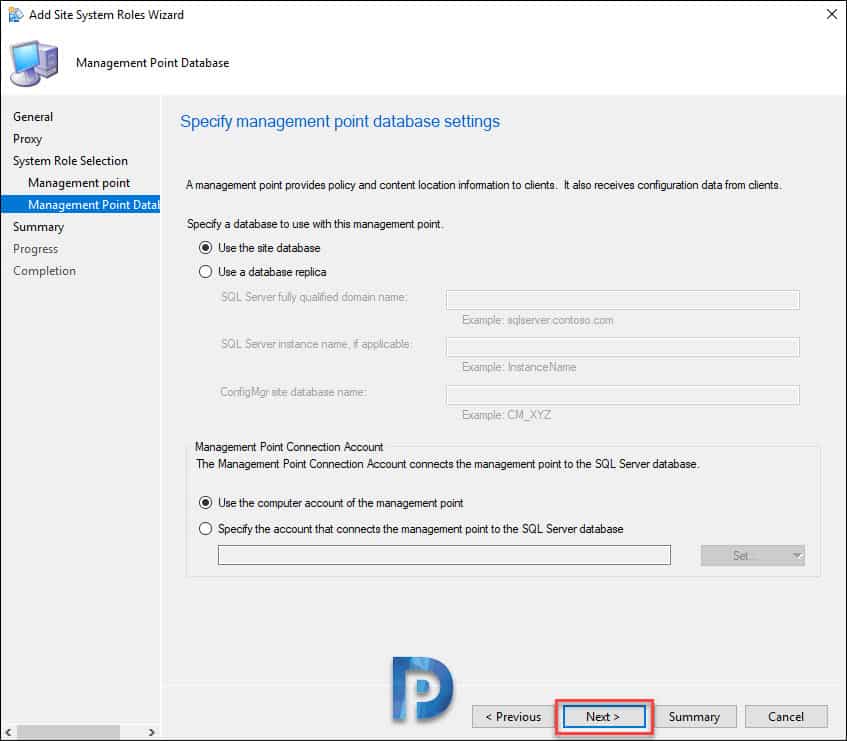Click ConfigMgr site database name field

622,395
